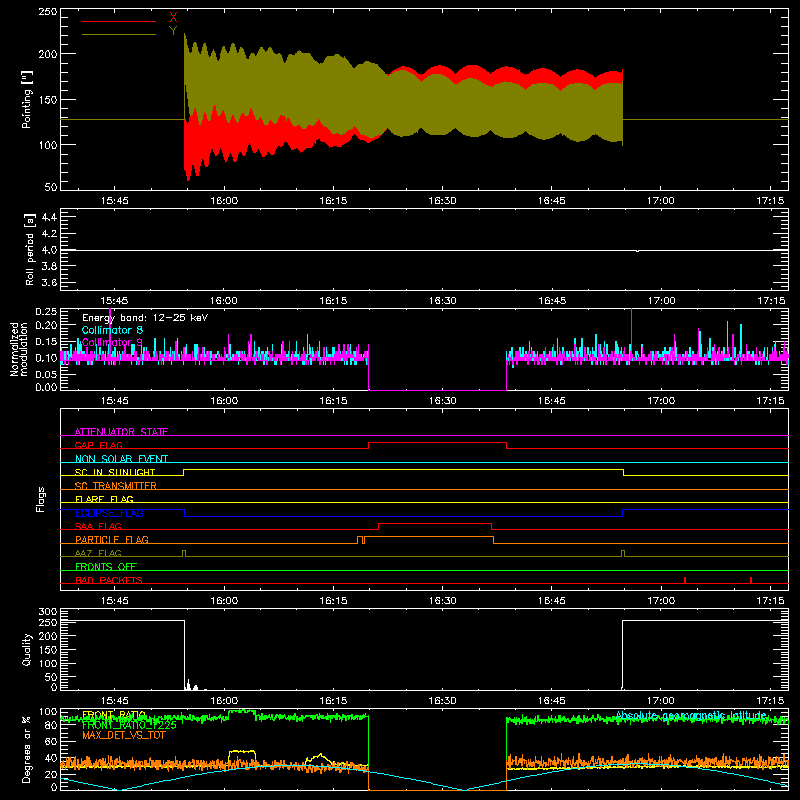
Task: Click the first BAD_PACKETS spike after 17:00
Action: coord(685,580)
